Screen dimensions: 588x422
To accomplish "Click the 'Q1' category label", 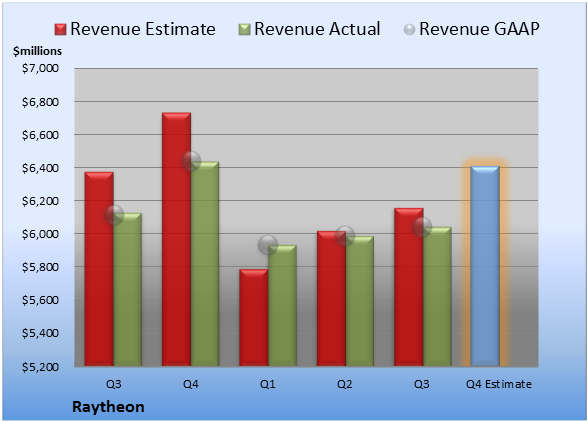I will click(x=268, y=384).
